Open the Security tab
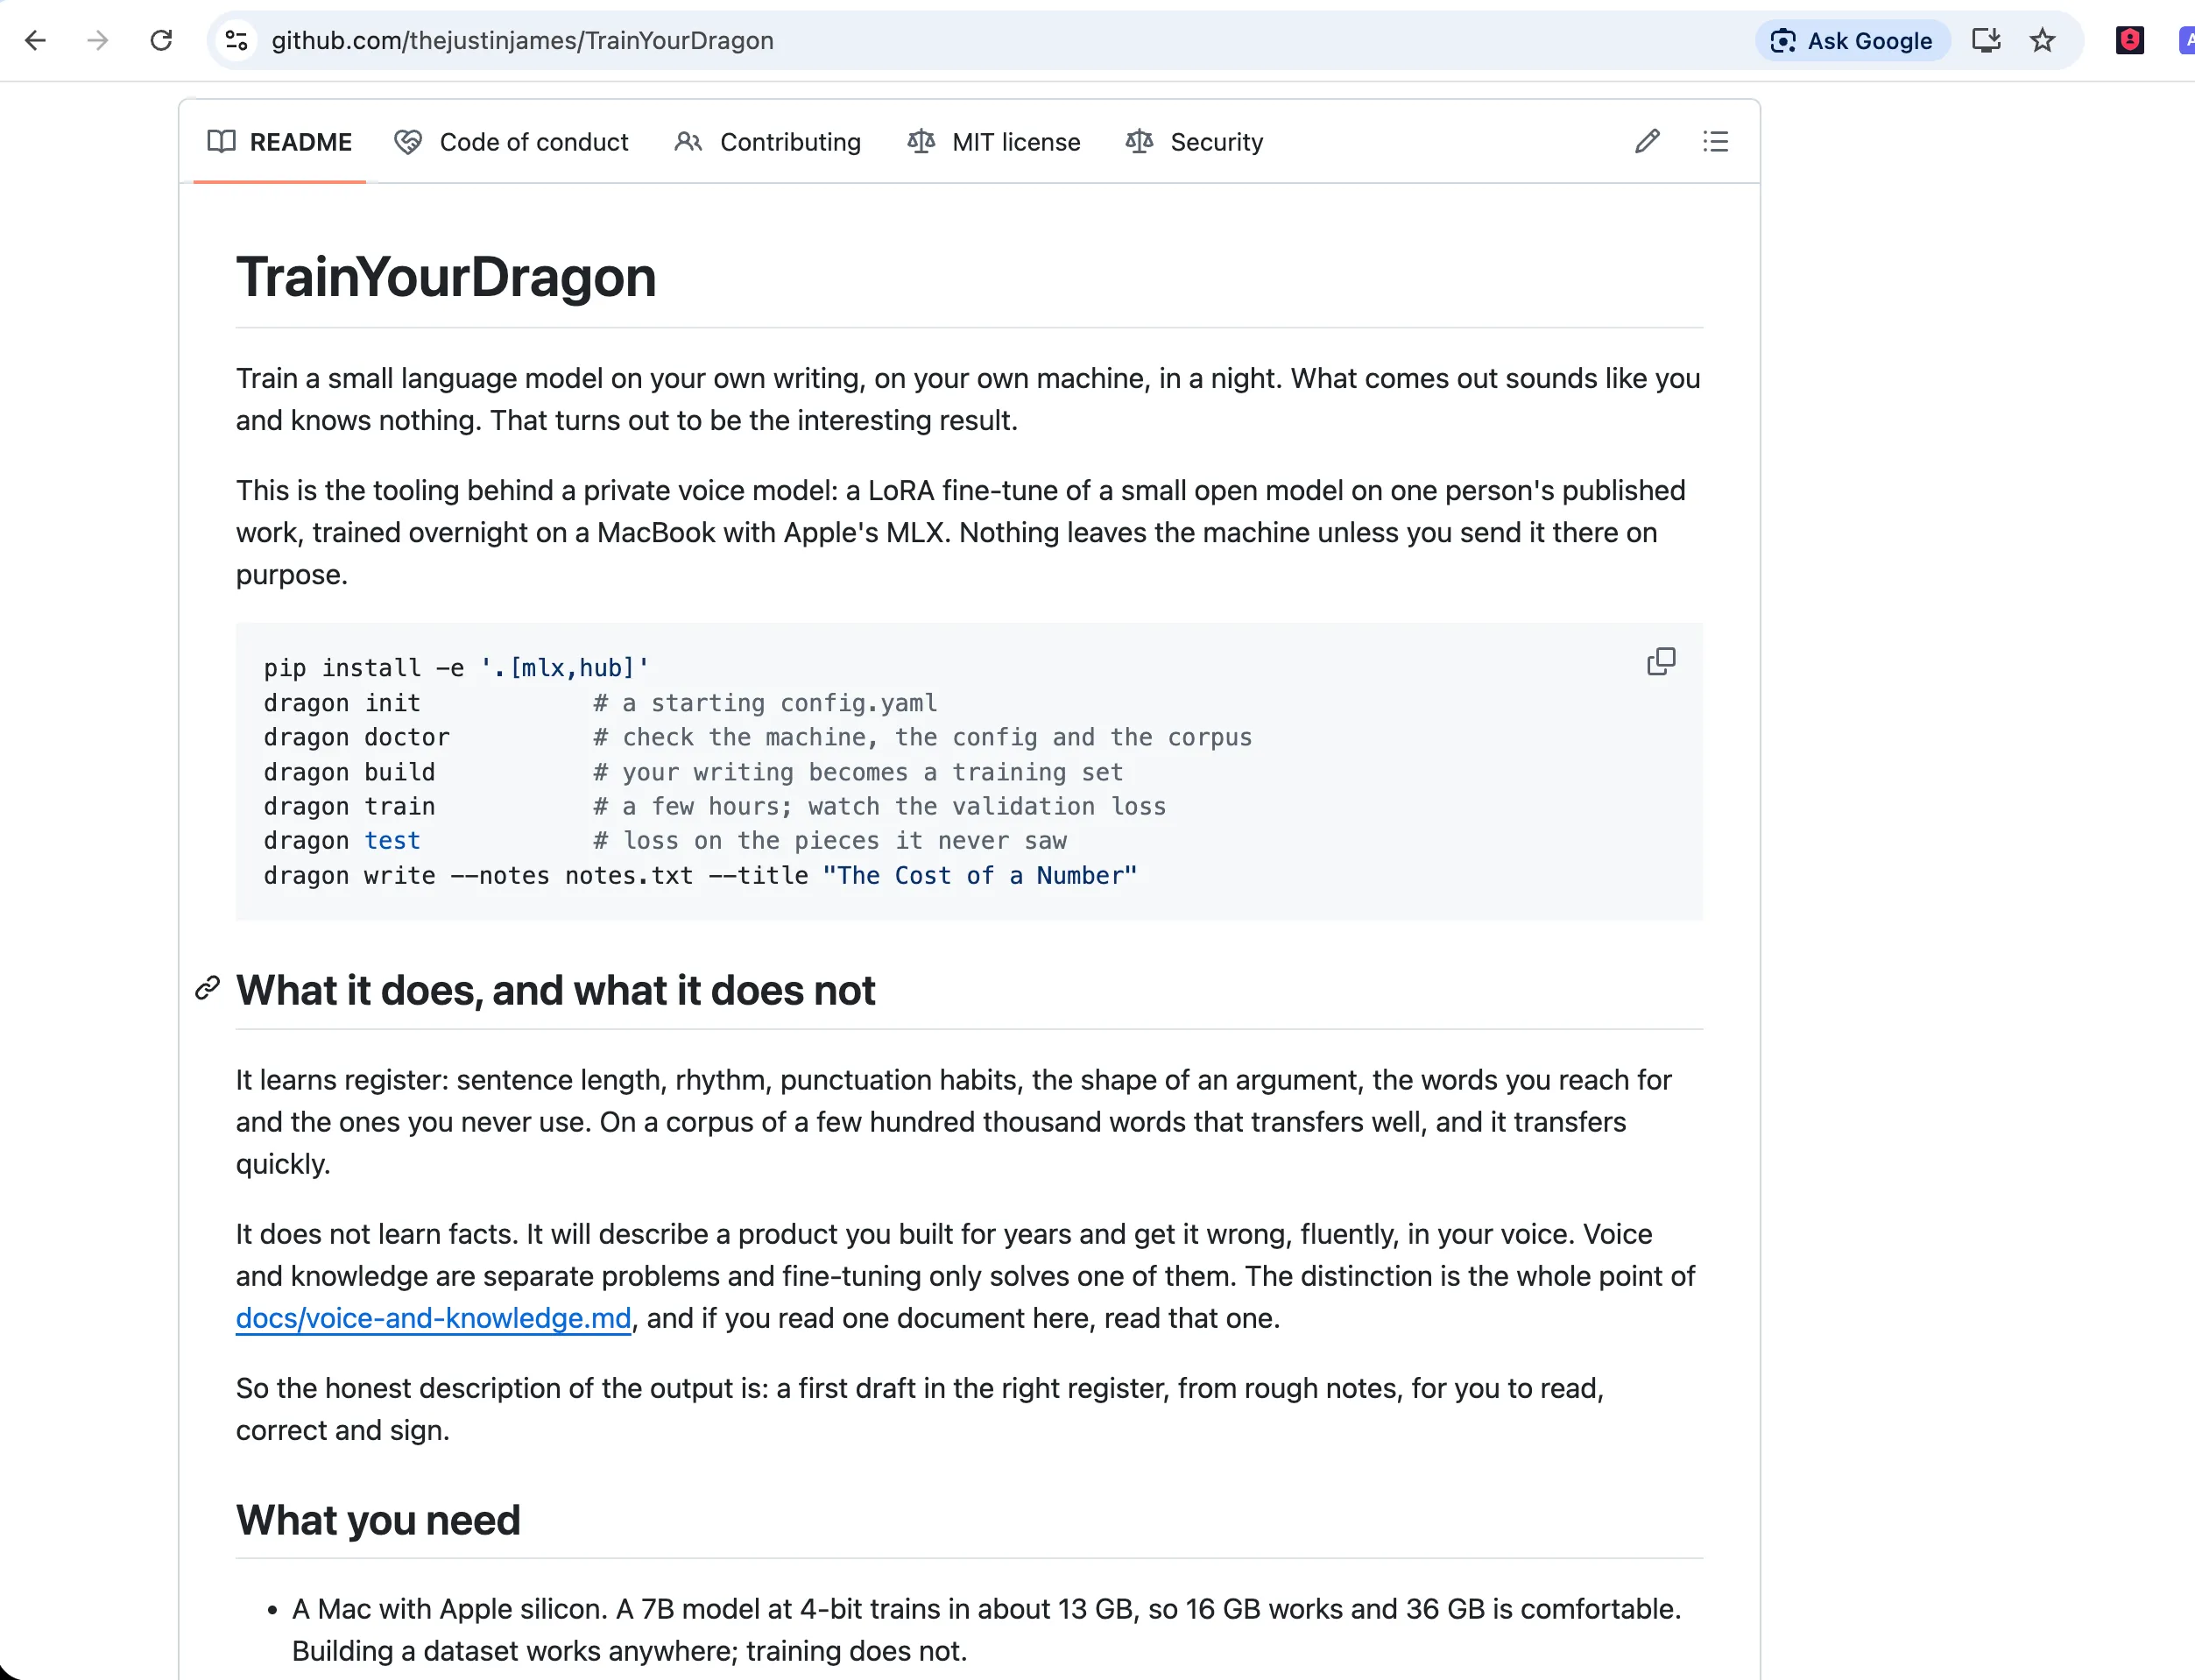The height and width of the screenshot is (1680, 2195). pyautogui.click(x=1194, y=142)
